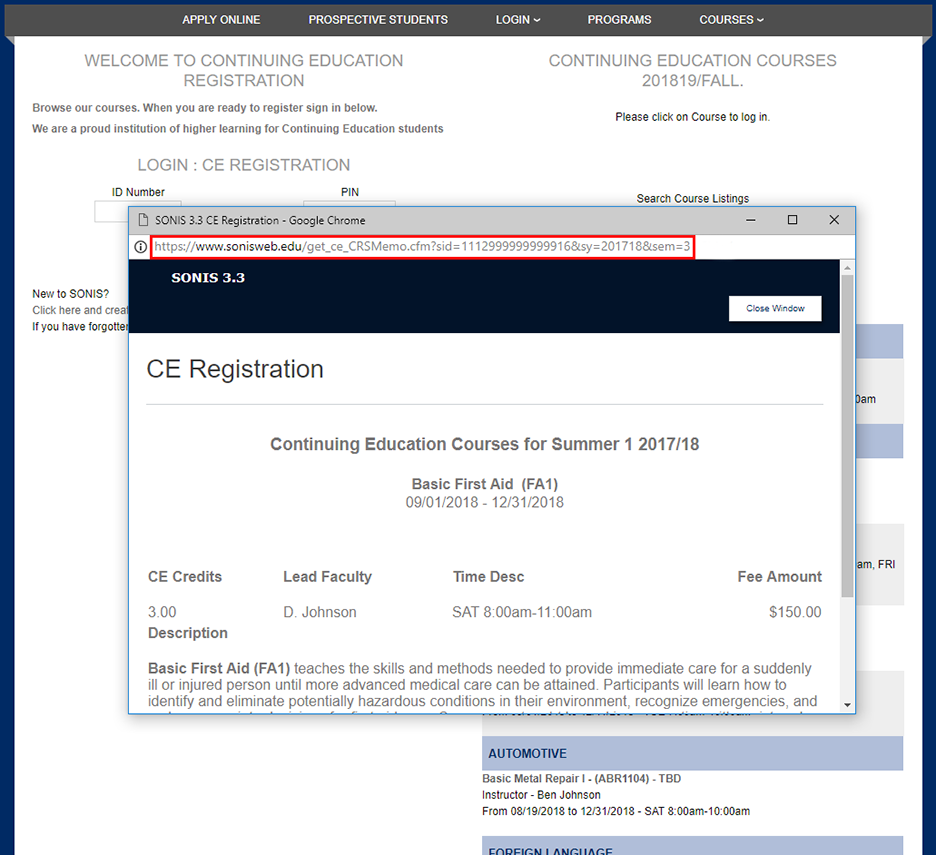Click the 'Description' label in popup
Viewport: 936px width, 855px height.
187,633
